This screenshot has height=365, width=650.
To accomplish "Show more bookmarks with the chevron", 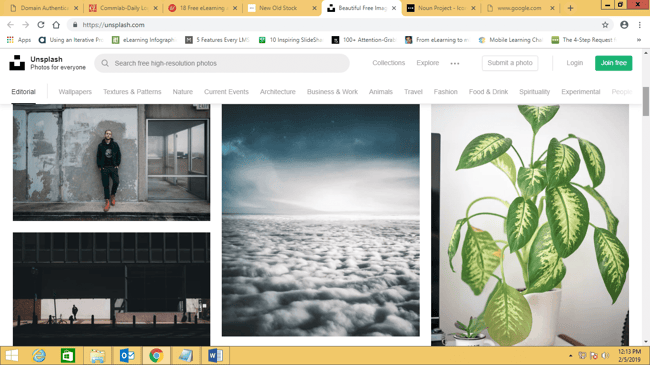I will click(639, 40).
